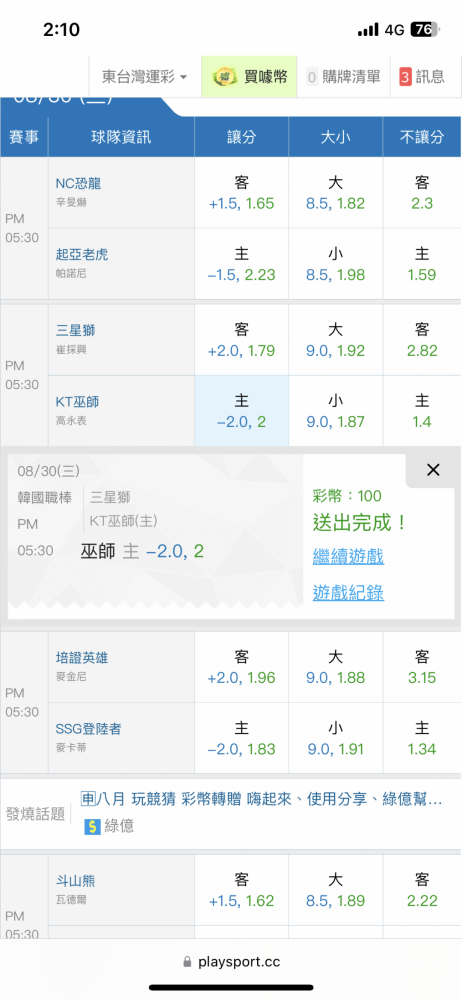Image resolution: width=462 pixels, height=1000 pixels.
Task: Tap the battery status icon
Action: pyautogui.click(x=426, y=29)
